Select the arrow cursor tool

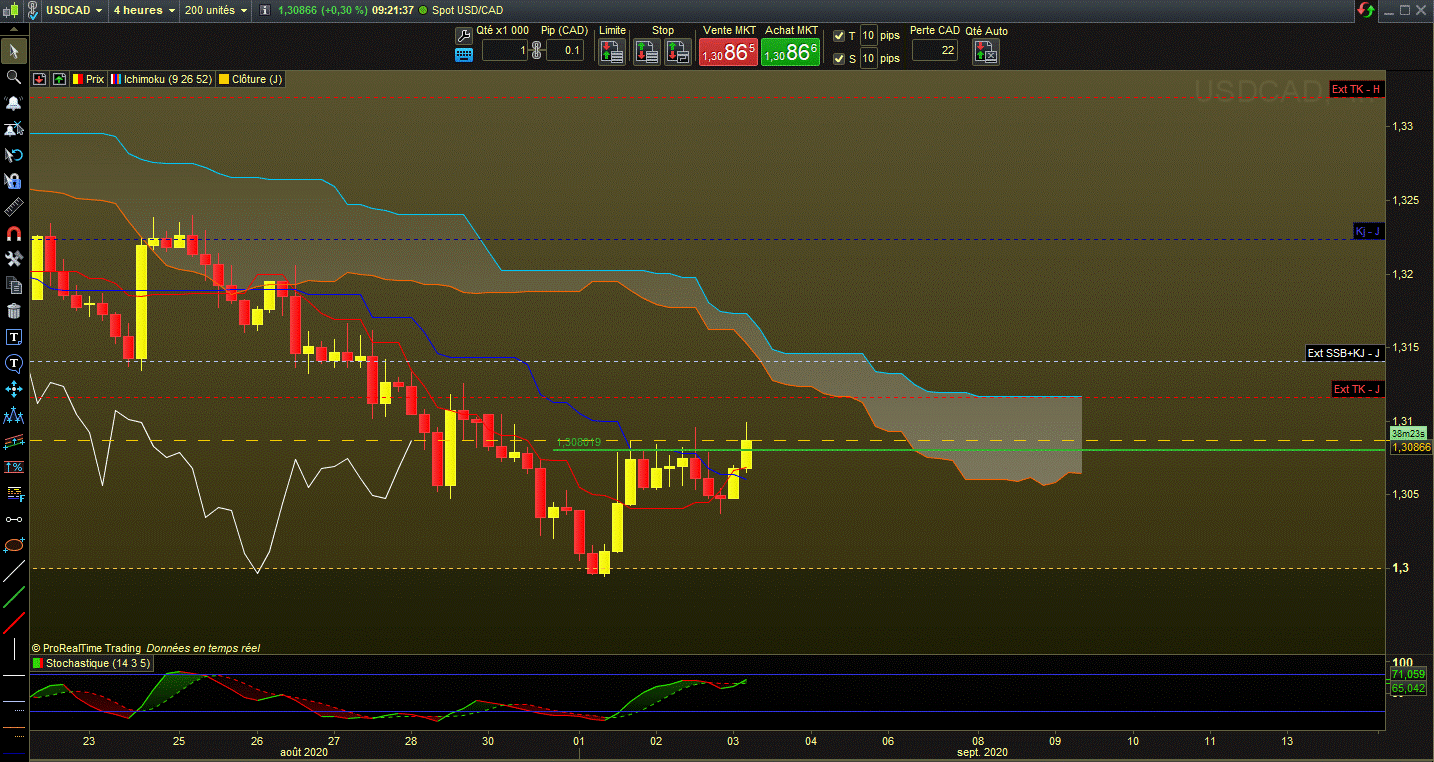[14, 50]
